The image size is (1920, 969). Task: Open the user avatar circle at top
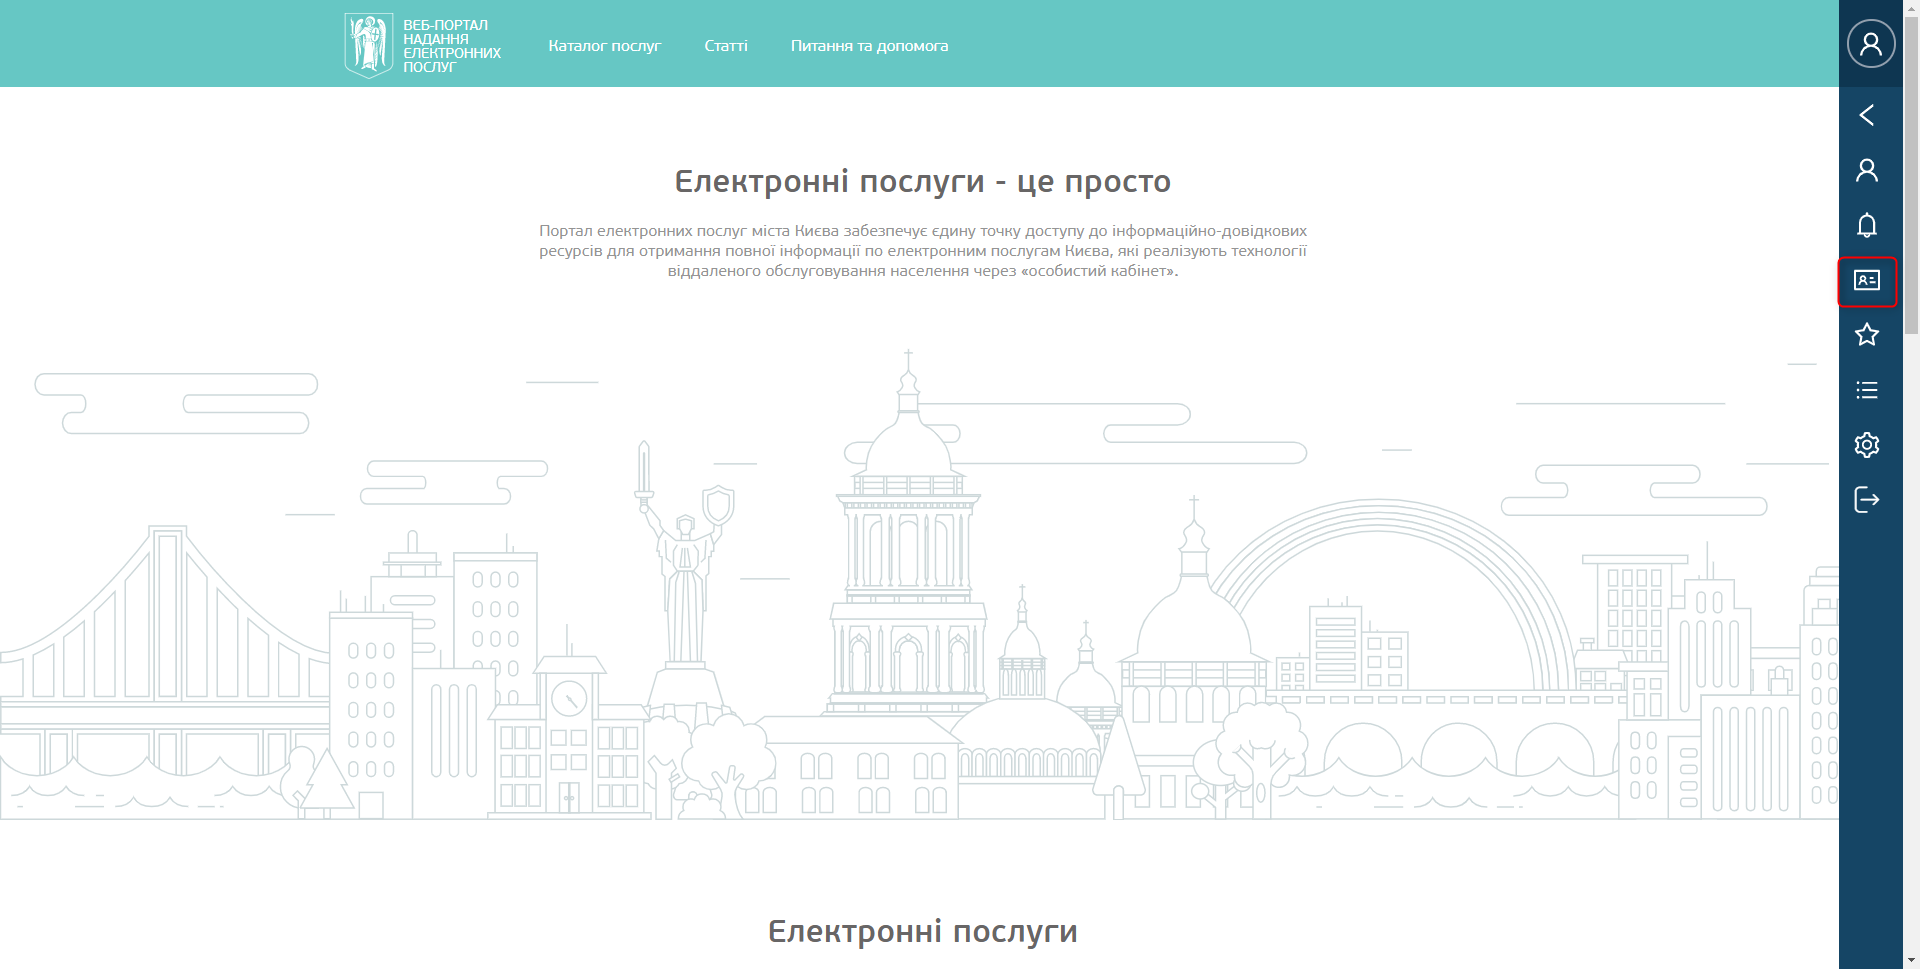tap(1870, 44)
